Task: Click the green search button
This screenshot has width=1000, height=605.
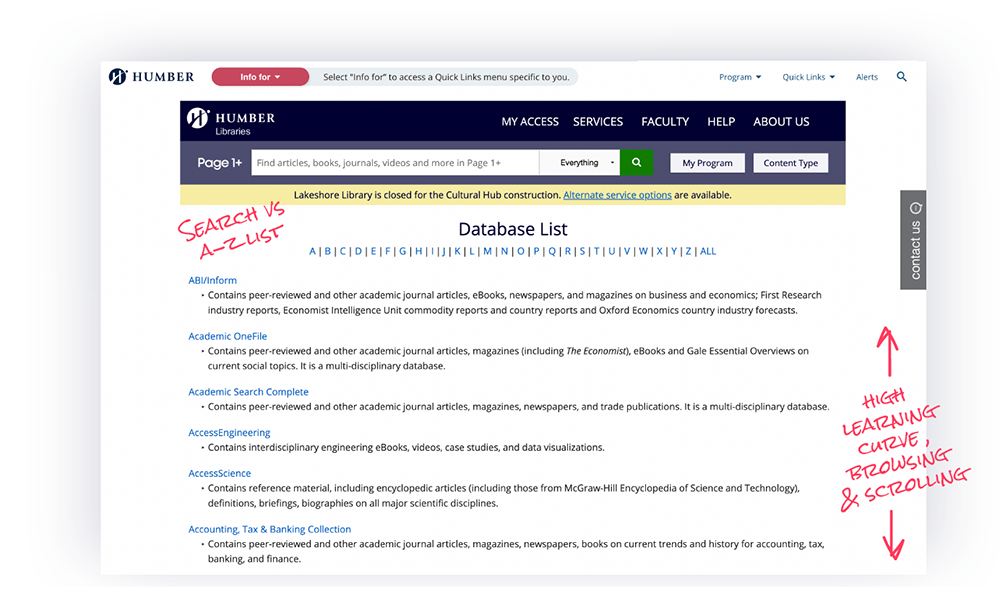Action: pyautogui.click(x=636, y=163)
